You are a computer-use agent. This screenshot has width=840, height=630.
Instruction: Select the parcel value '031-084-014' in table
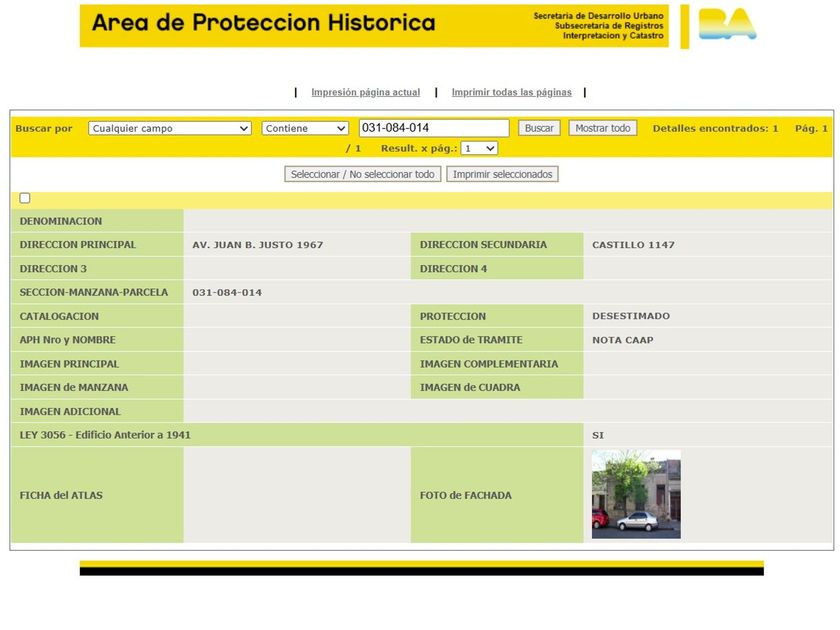[x=227, y=292]
